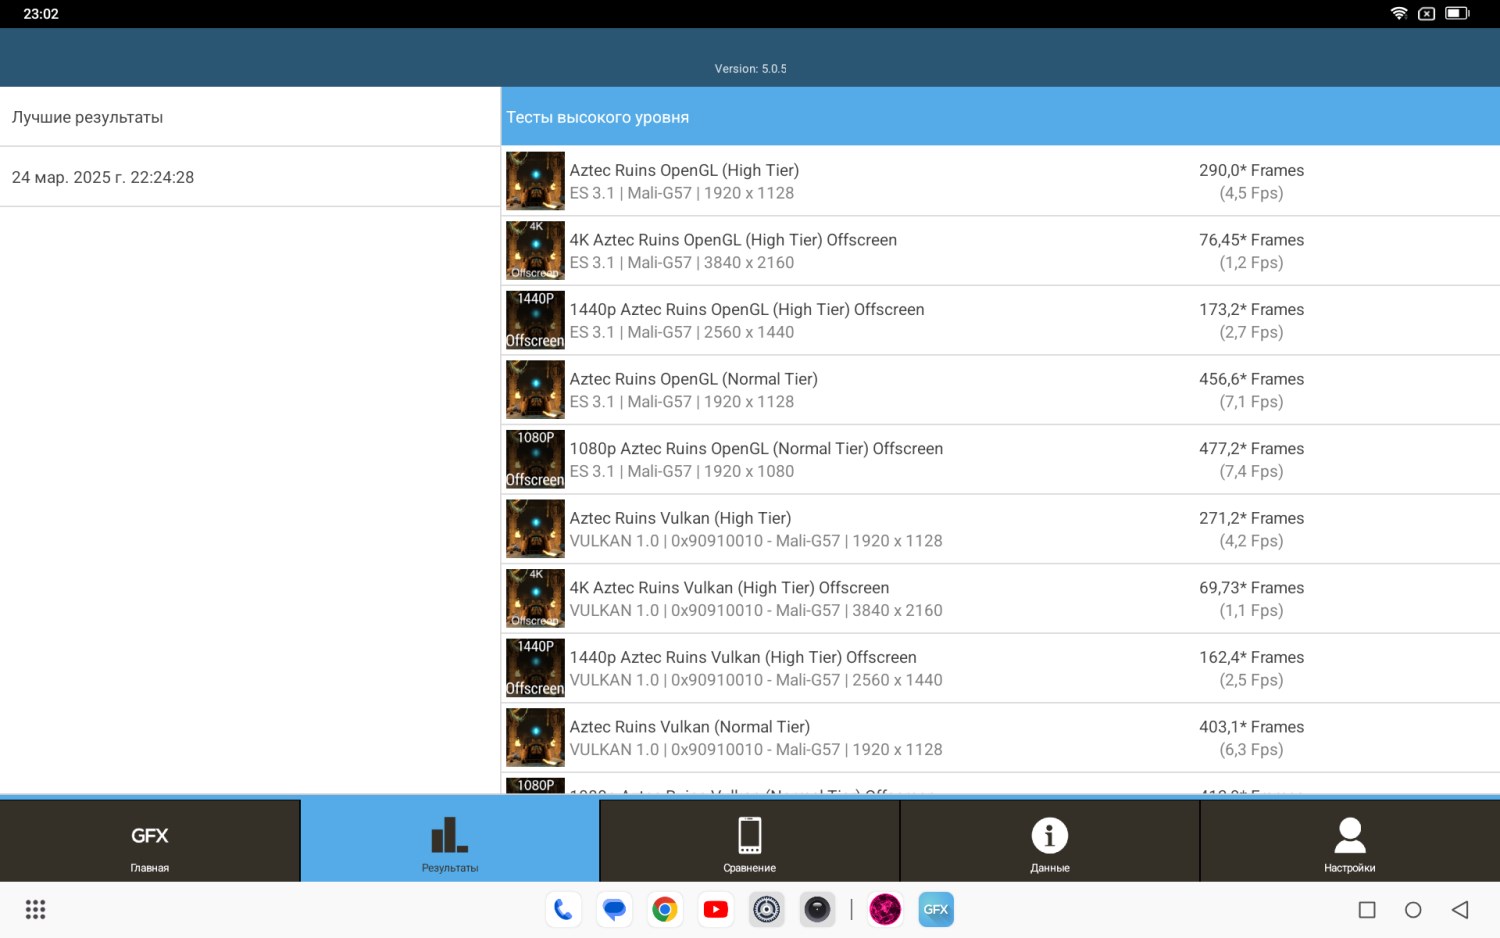Select 1440p Aztec Ruins Vulkan Offscreen thumbnail

(x=535, y=668)
